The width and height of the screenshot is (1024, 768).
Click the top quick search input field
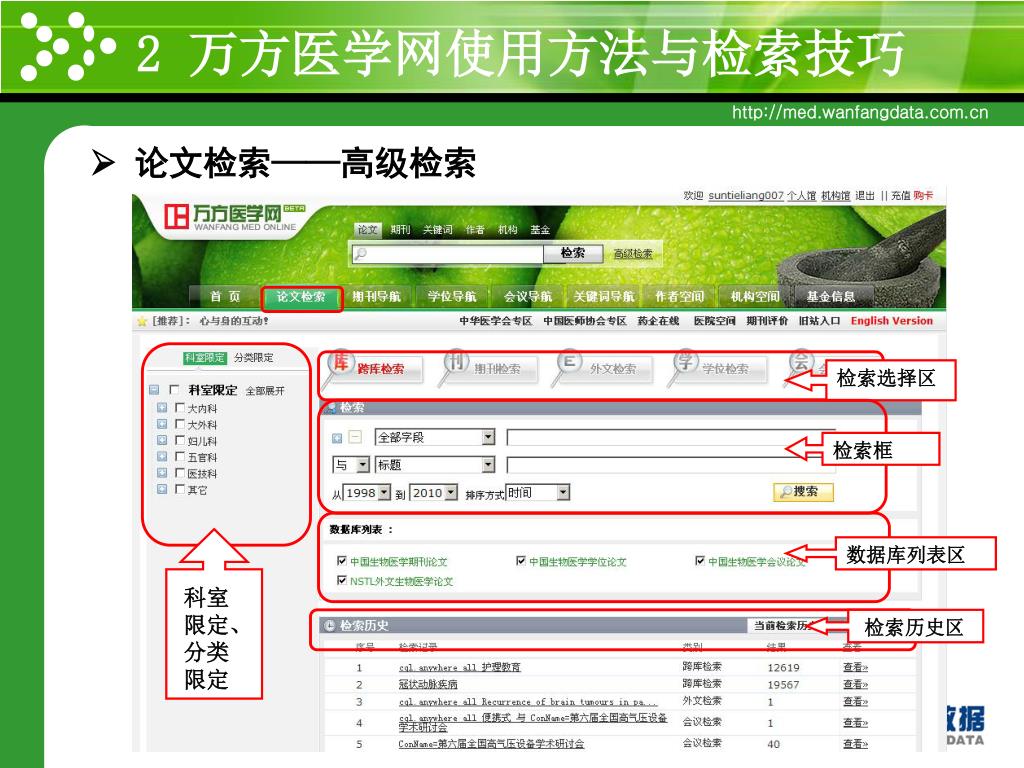click(447, 253)
